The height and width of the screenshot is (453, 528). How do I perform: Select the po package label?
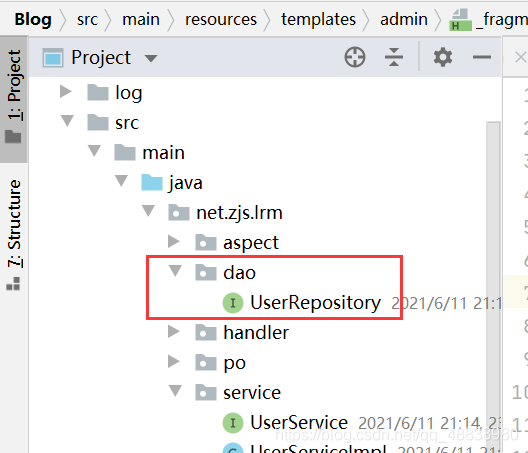tap(234, 364)
